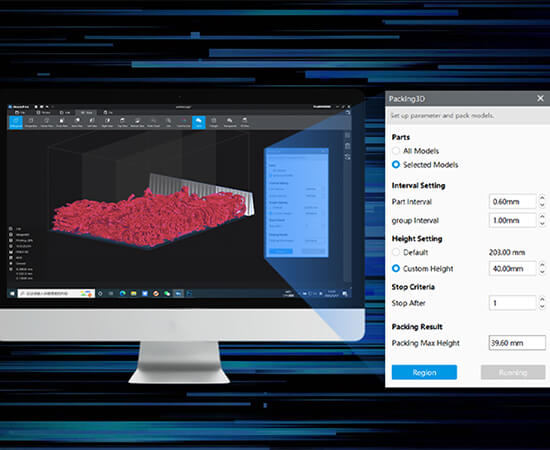Open Windows Start menu on the monitor
The image size is (550, 450).
tap(12, 293)
